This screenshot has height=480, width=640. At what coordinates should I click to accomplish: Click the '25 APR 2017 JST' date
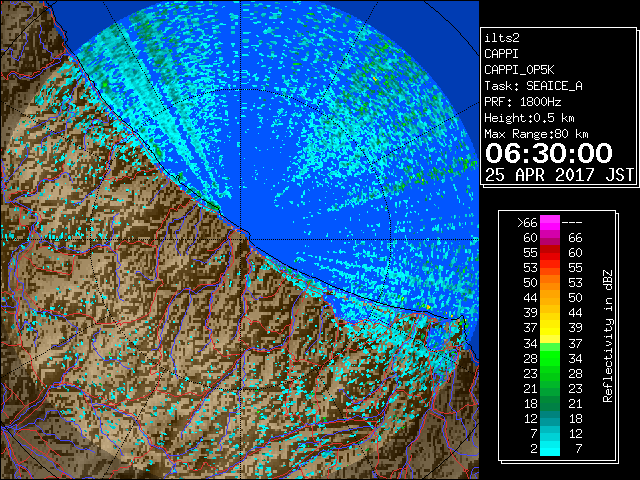click(x=559, y=175)
